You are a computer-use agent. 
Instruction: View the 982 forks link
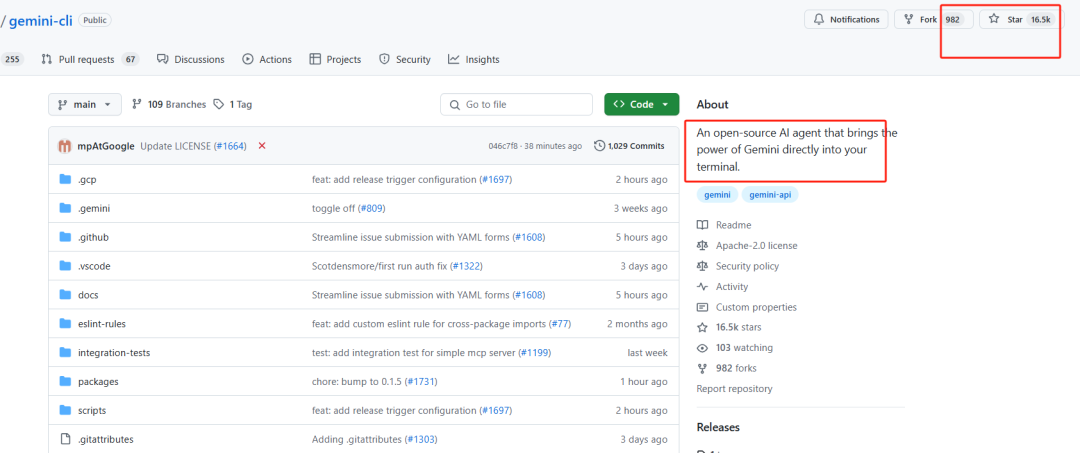point(727,368)
